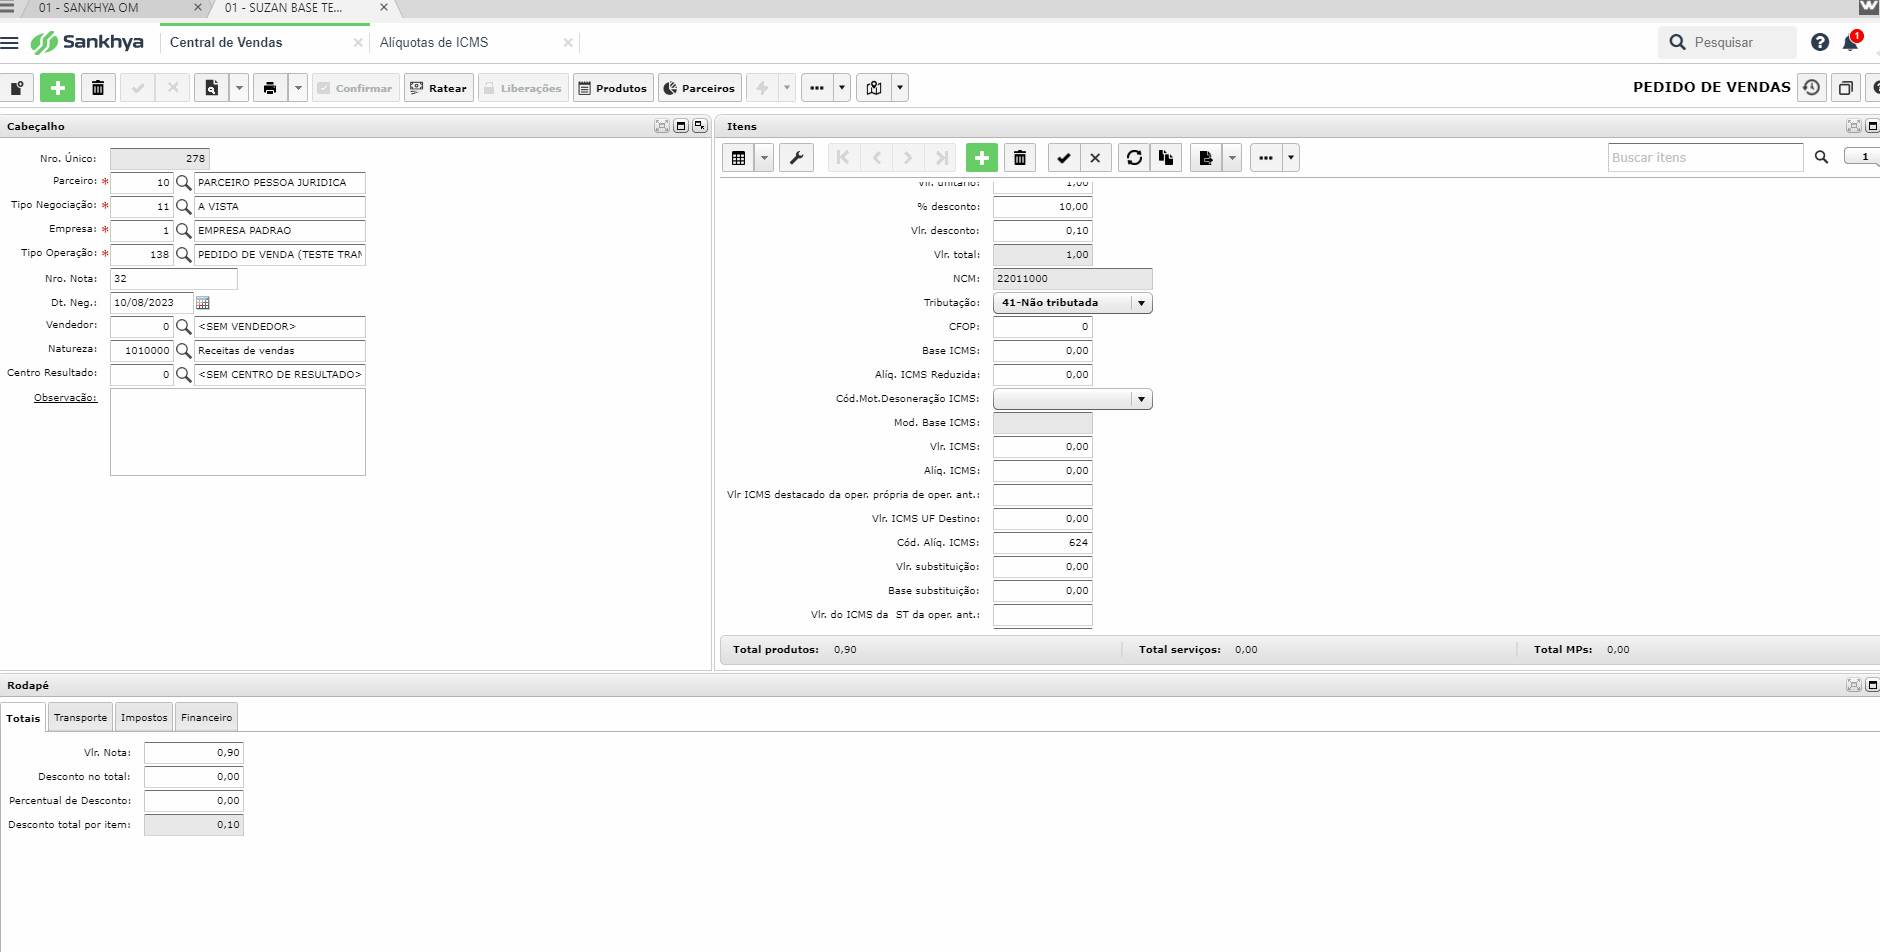The width and height of the screenshot is (1880, 952).
Task: Open the Produtos button
Action: pyautogui.click(x=613, y=88)
